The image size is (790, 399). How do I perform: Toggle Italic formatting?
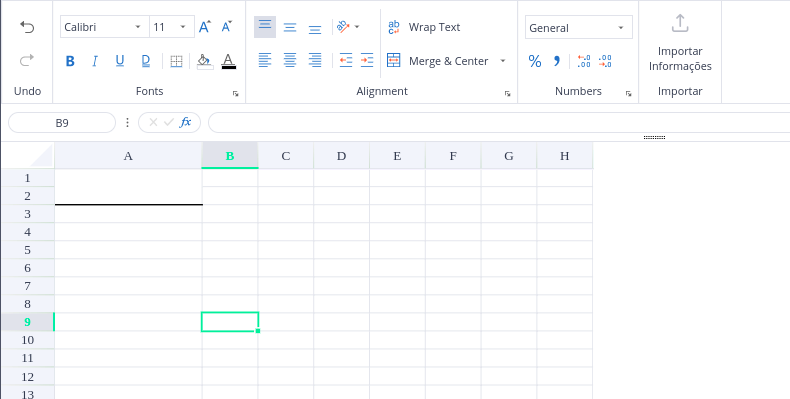tap(94, 61)
